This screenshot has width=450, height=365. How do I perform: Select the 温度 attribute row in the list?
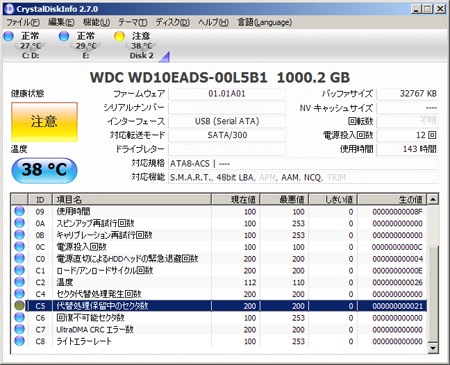coord(219,282)
